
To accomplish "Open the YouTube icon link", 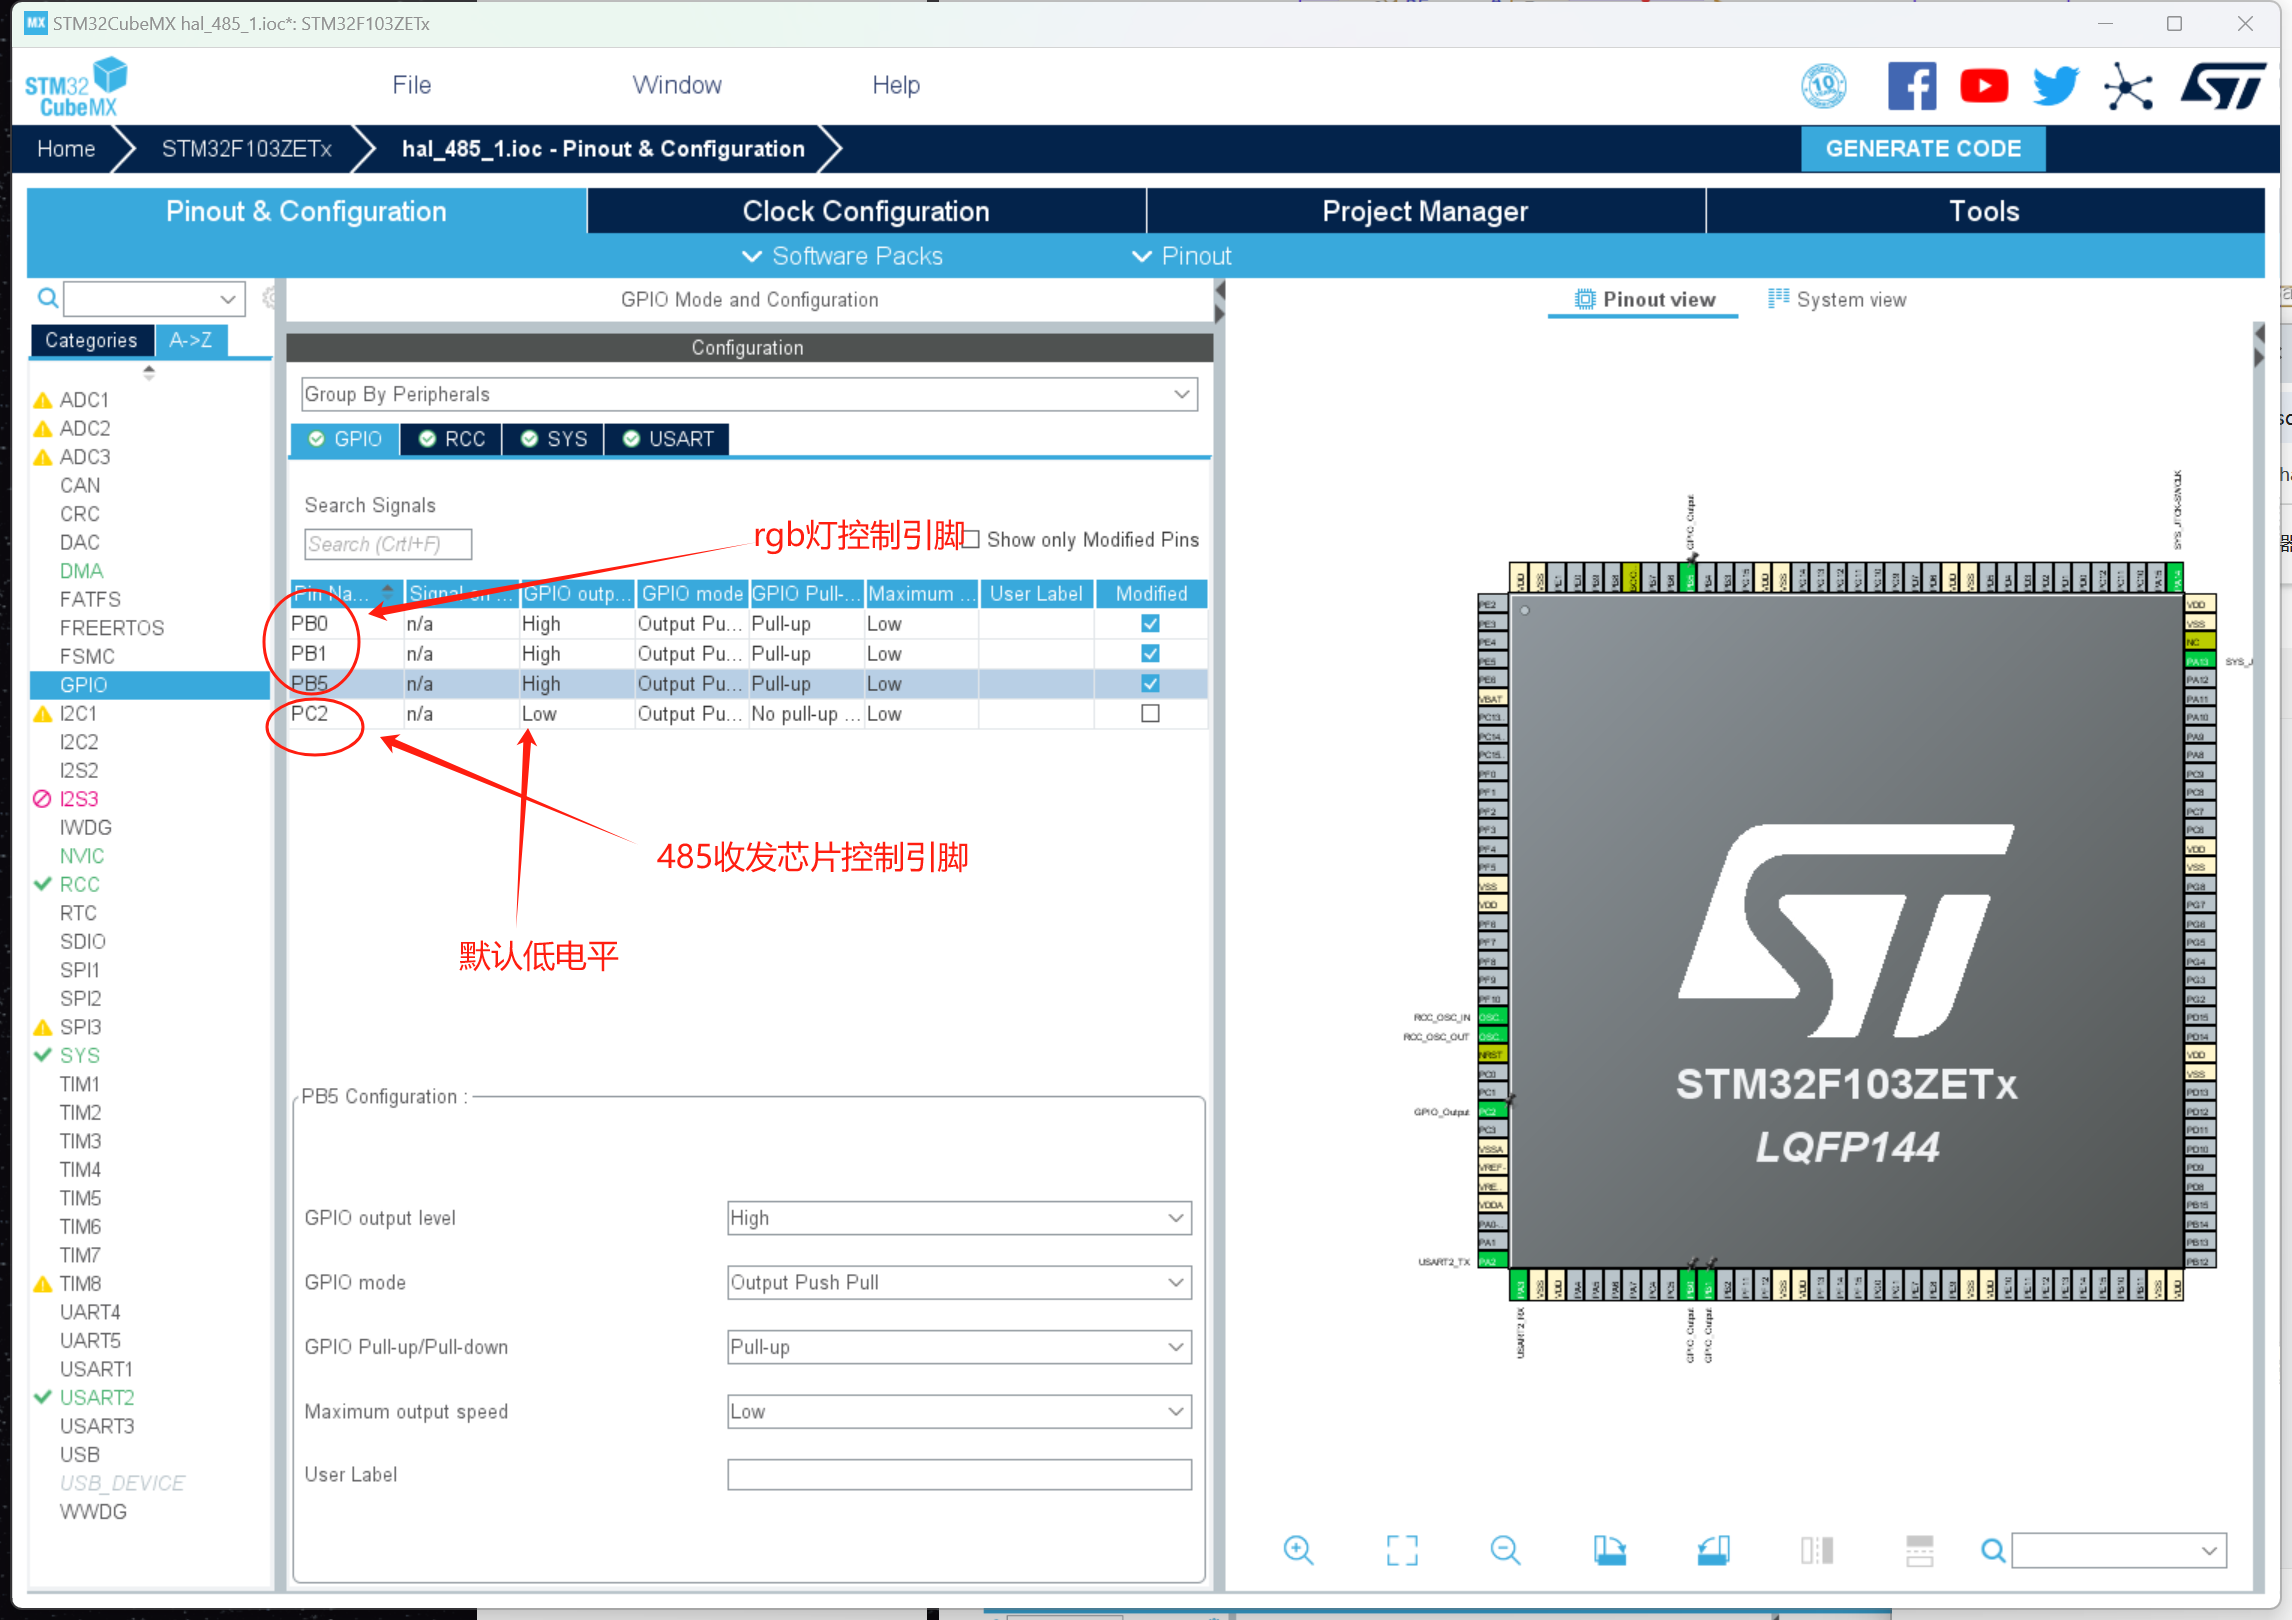I will click(x=1984, y=86).
